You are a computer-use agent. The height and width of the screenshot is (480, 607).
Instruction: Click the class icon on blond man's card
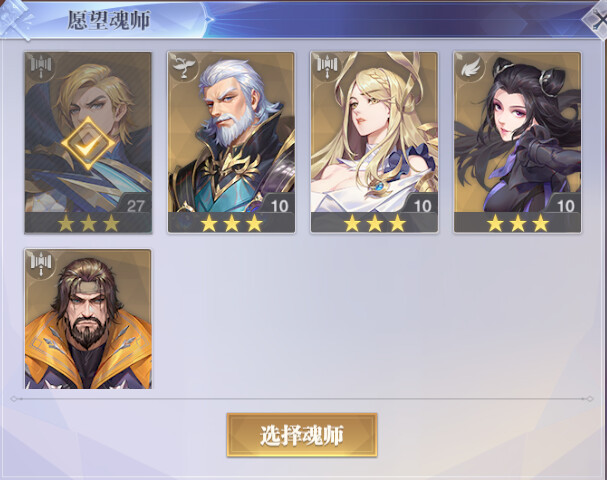[41, 68]
